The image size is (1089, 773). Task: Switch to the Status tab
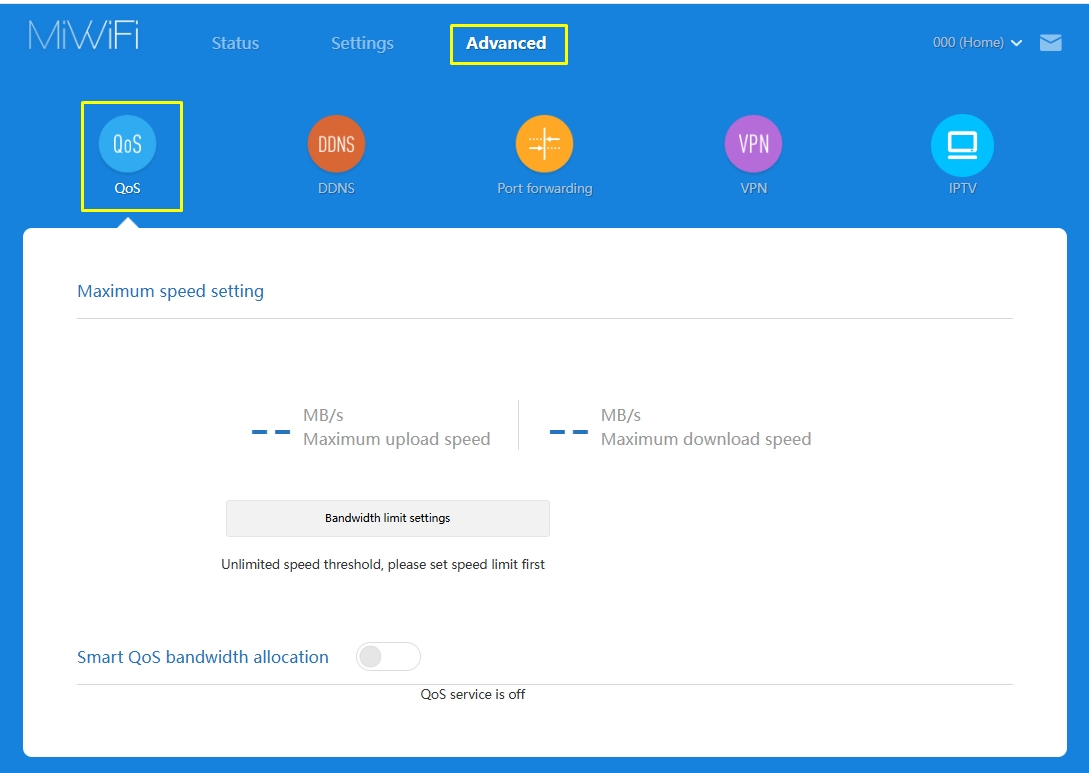pyautogui.click(x=235, y=43)
